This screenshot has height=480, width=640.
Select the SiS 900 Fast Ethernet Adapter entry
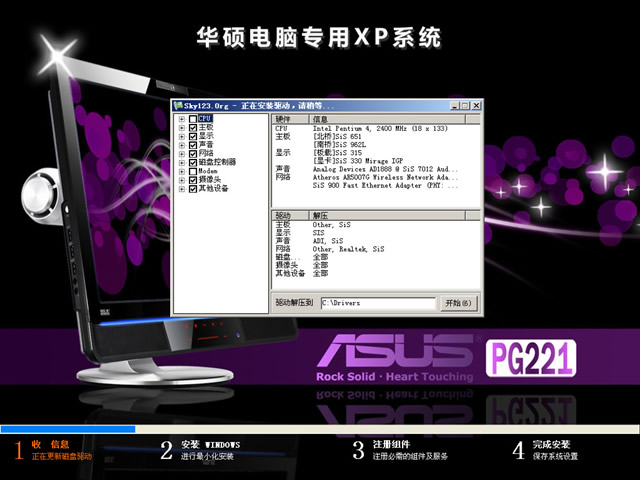(385, 186)
